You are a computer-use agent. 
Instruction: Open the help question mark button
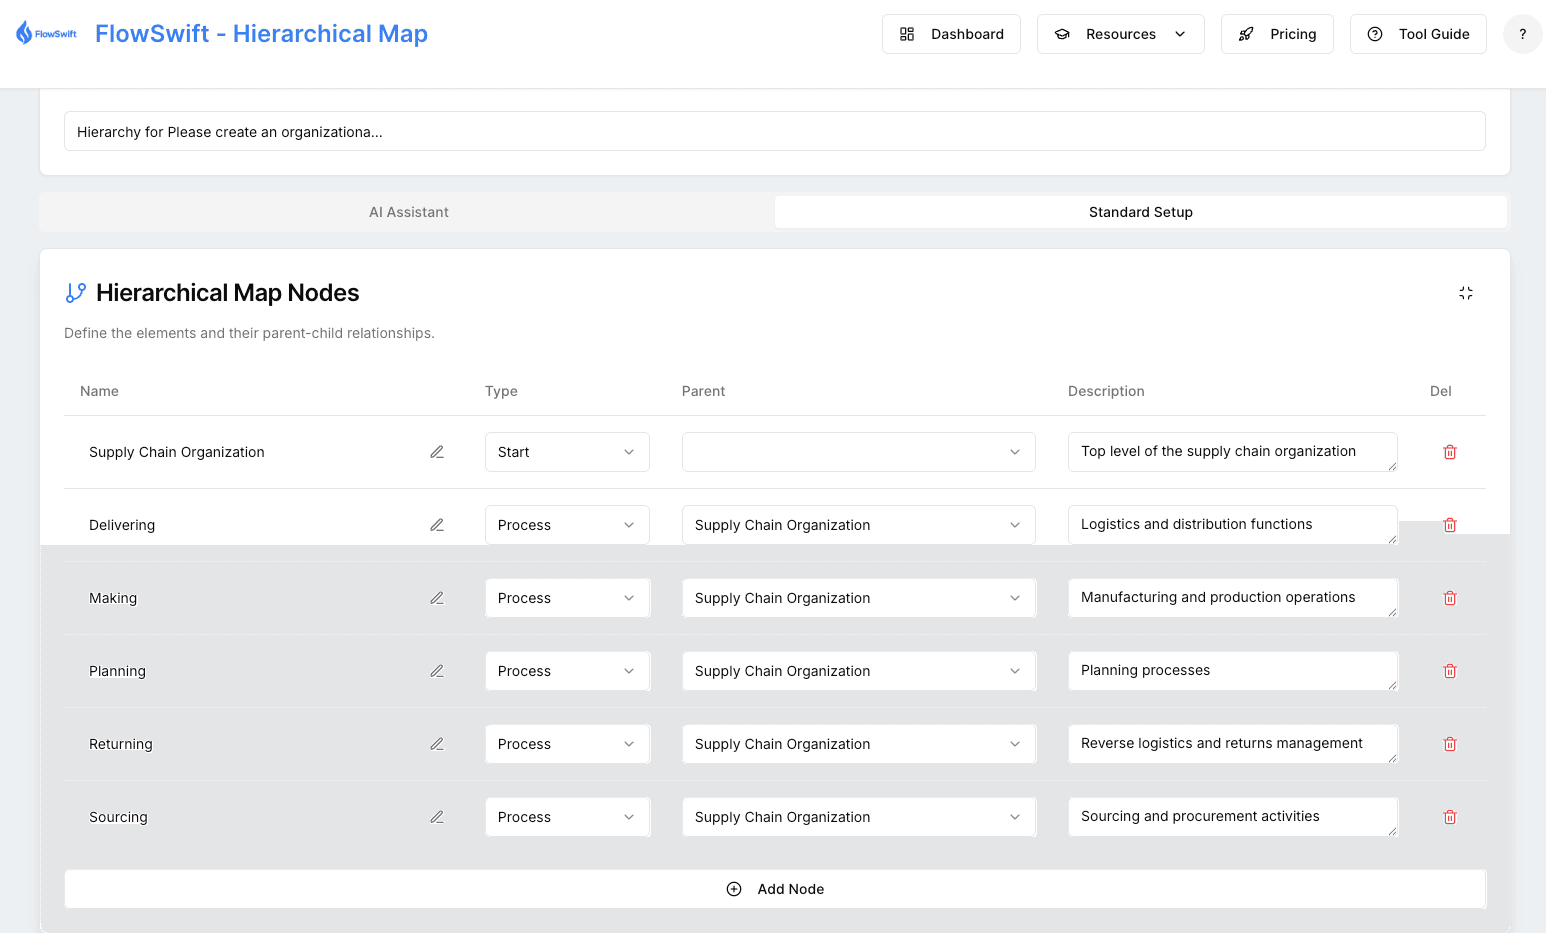(1522, 34)
